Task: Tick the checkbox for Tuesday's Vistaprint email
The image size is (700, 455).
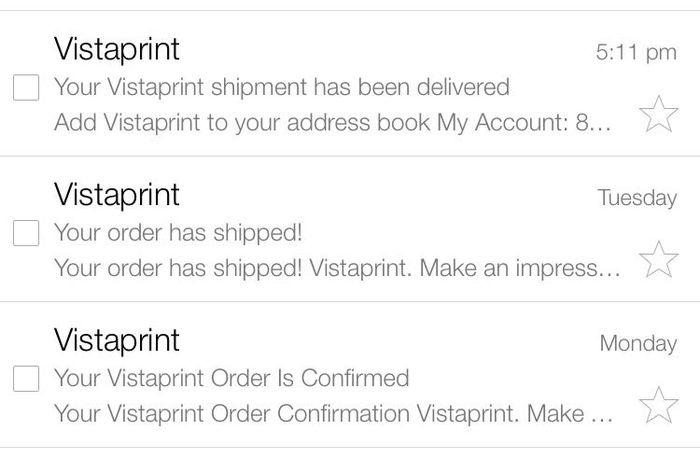Action: (x=26, y=234)
